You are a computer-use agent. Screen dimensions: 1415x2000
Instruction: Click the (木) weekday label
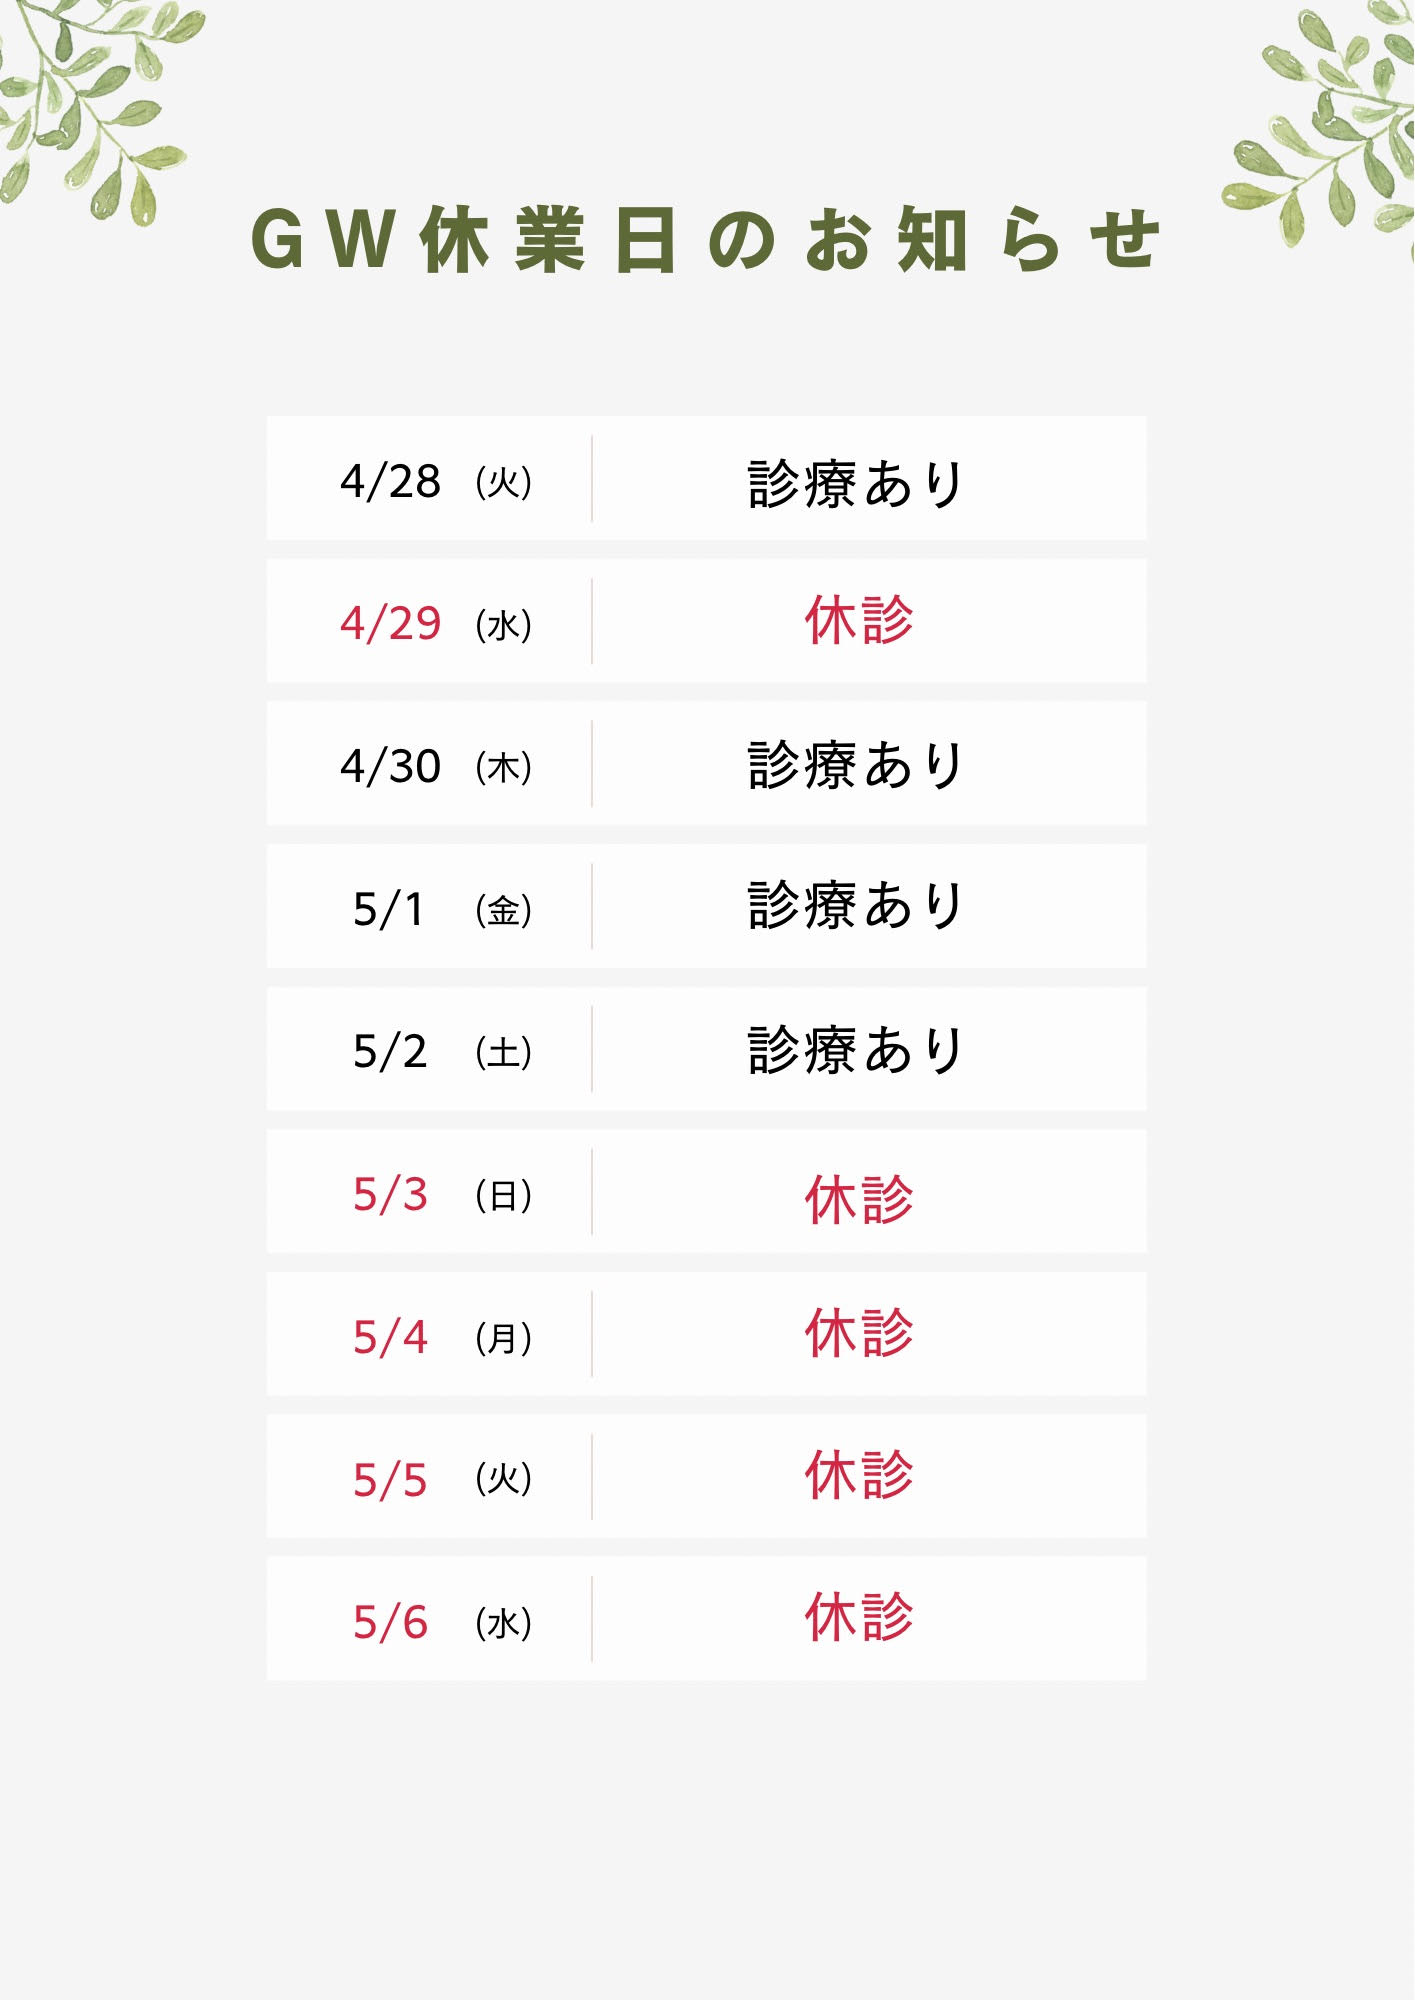coord(503,768)
